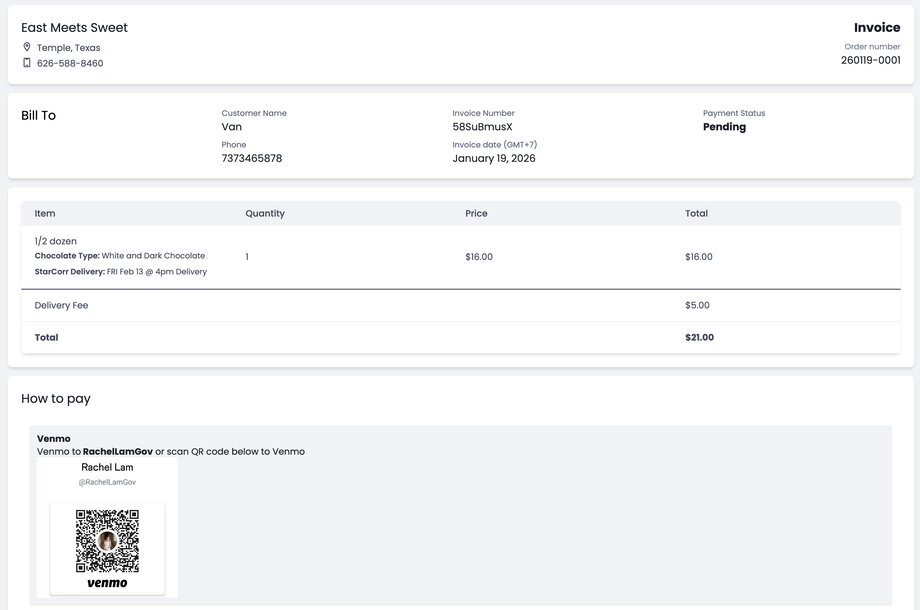Screen dimensions: 920x610
Task: Click the order number 260119-0001
Action: [x=869, y=59]
